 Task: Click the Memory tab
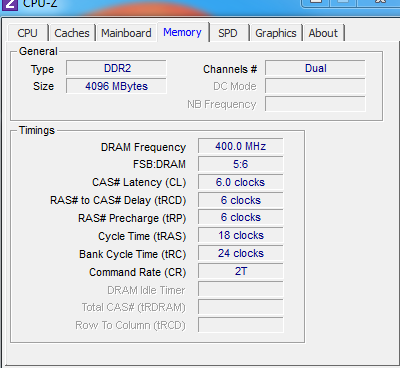click(x=182, y=32)
